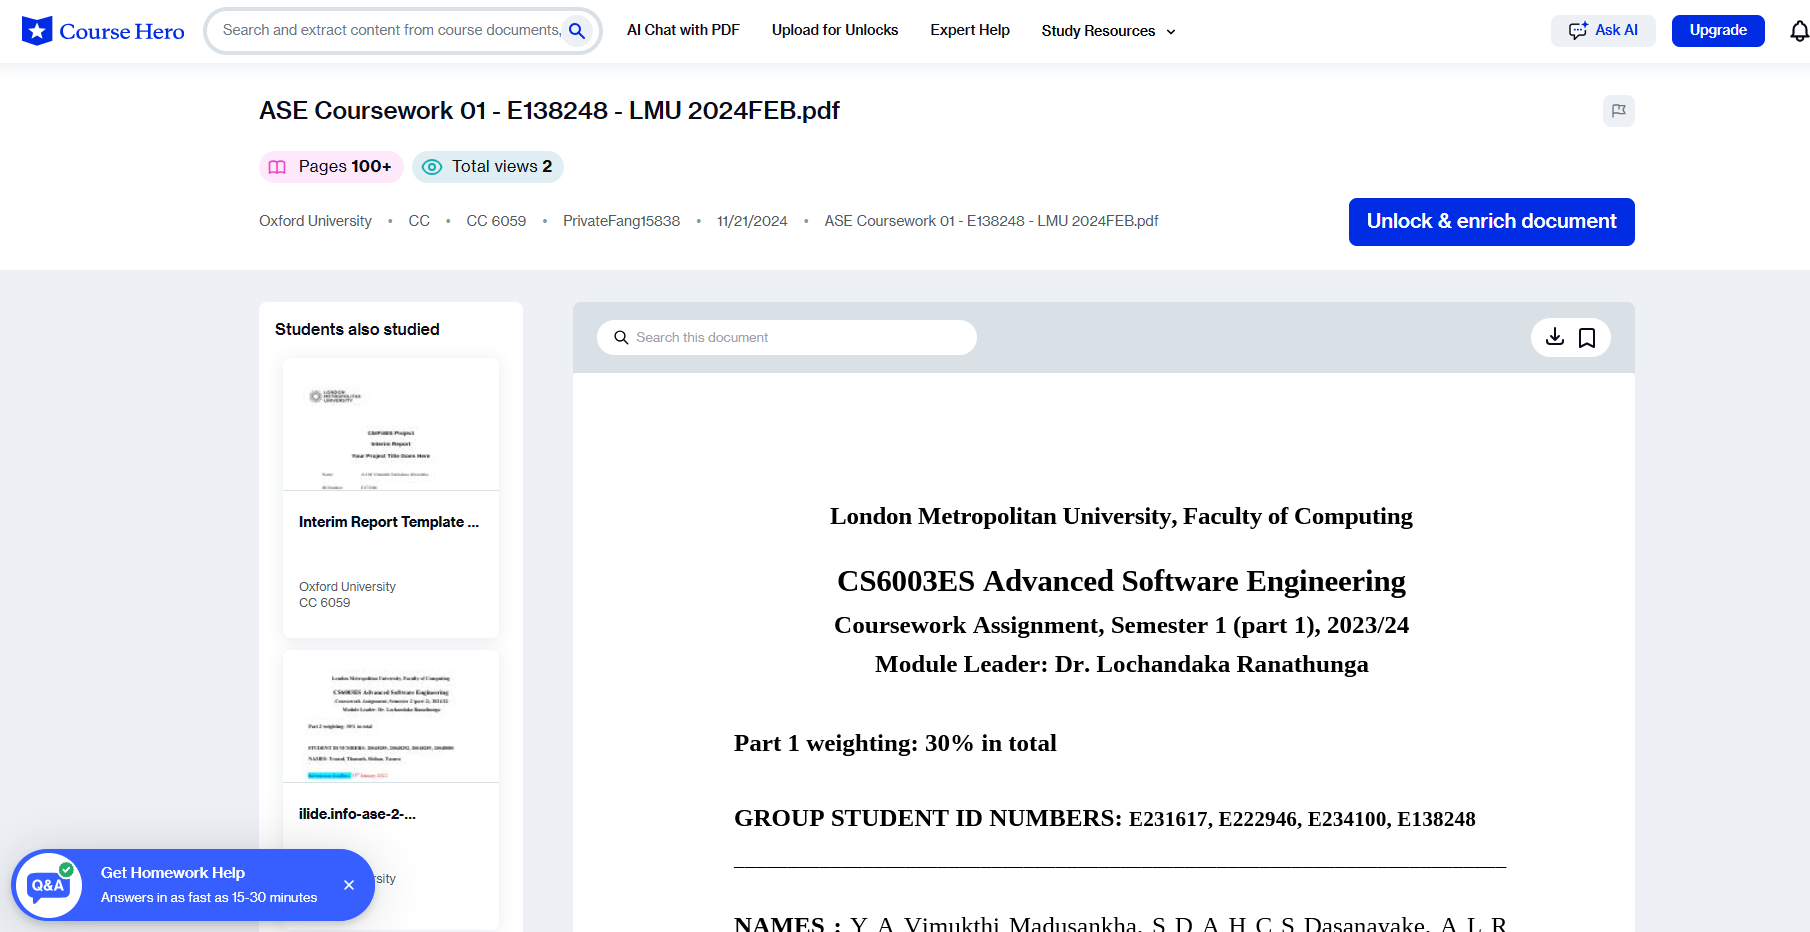Click the Ask AI chat icon
Viewport: 1810px width, 932px height.
coord(1578,30)
